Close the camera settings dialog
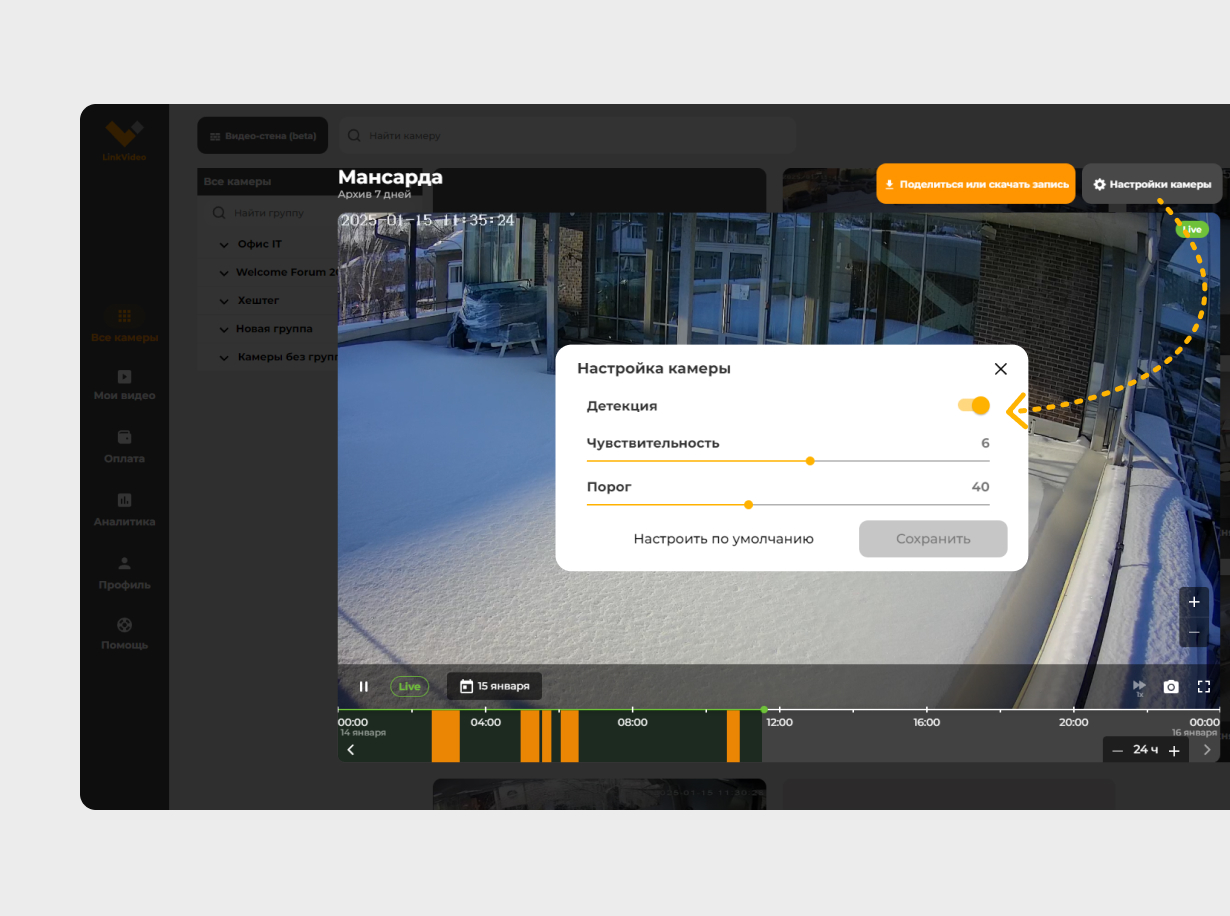Viewport: 1230px width, 916px height. click(1001, 369)
